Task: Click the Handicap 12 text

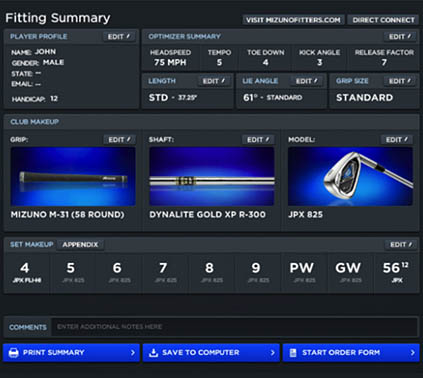Action: click(x=35, y=99)
